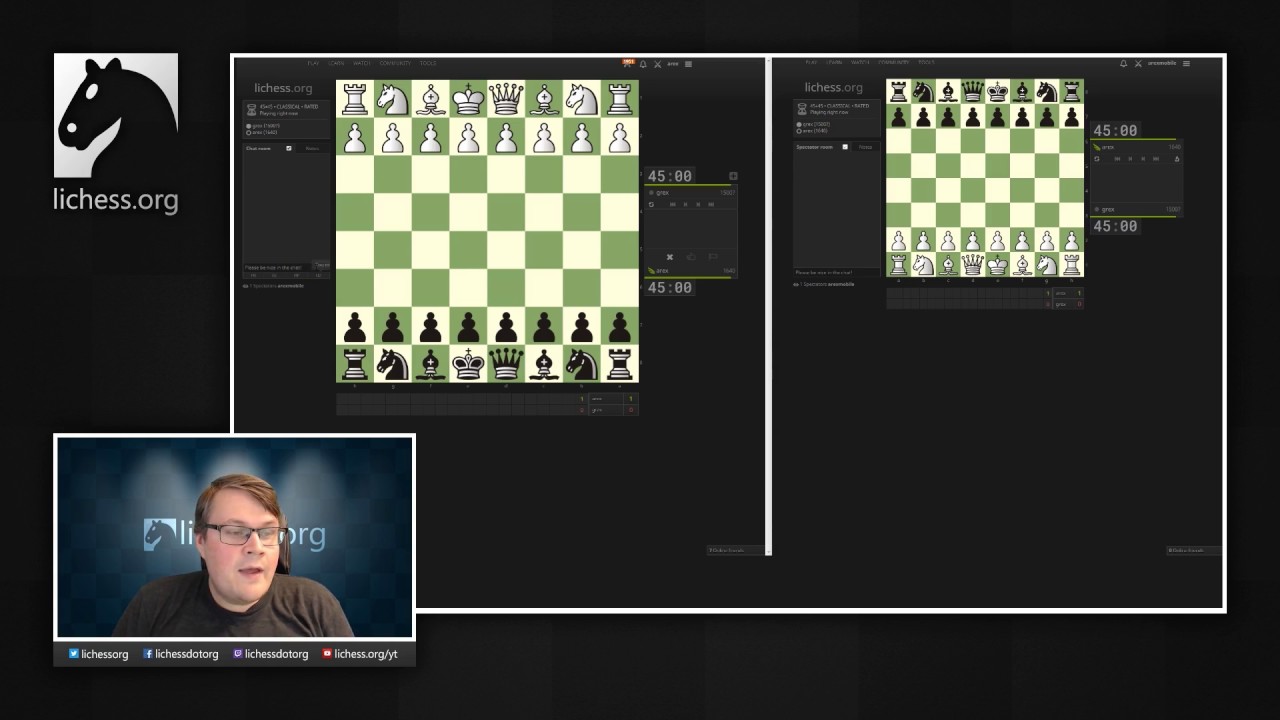Offer a draw using the hand icon
The height and width of the screenshot is (720, 1280).
pyautogui.click(x=691, y=257)
